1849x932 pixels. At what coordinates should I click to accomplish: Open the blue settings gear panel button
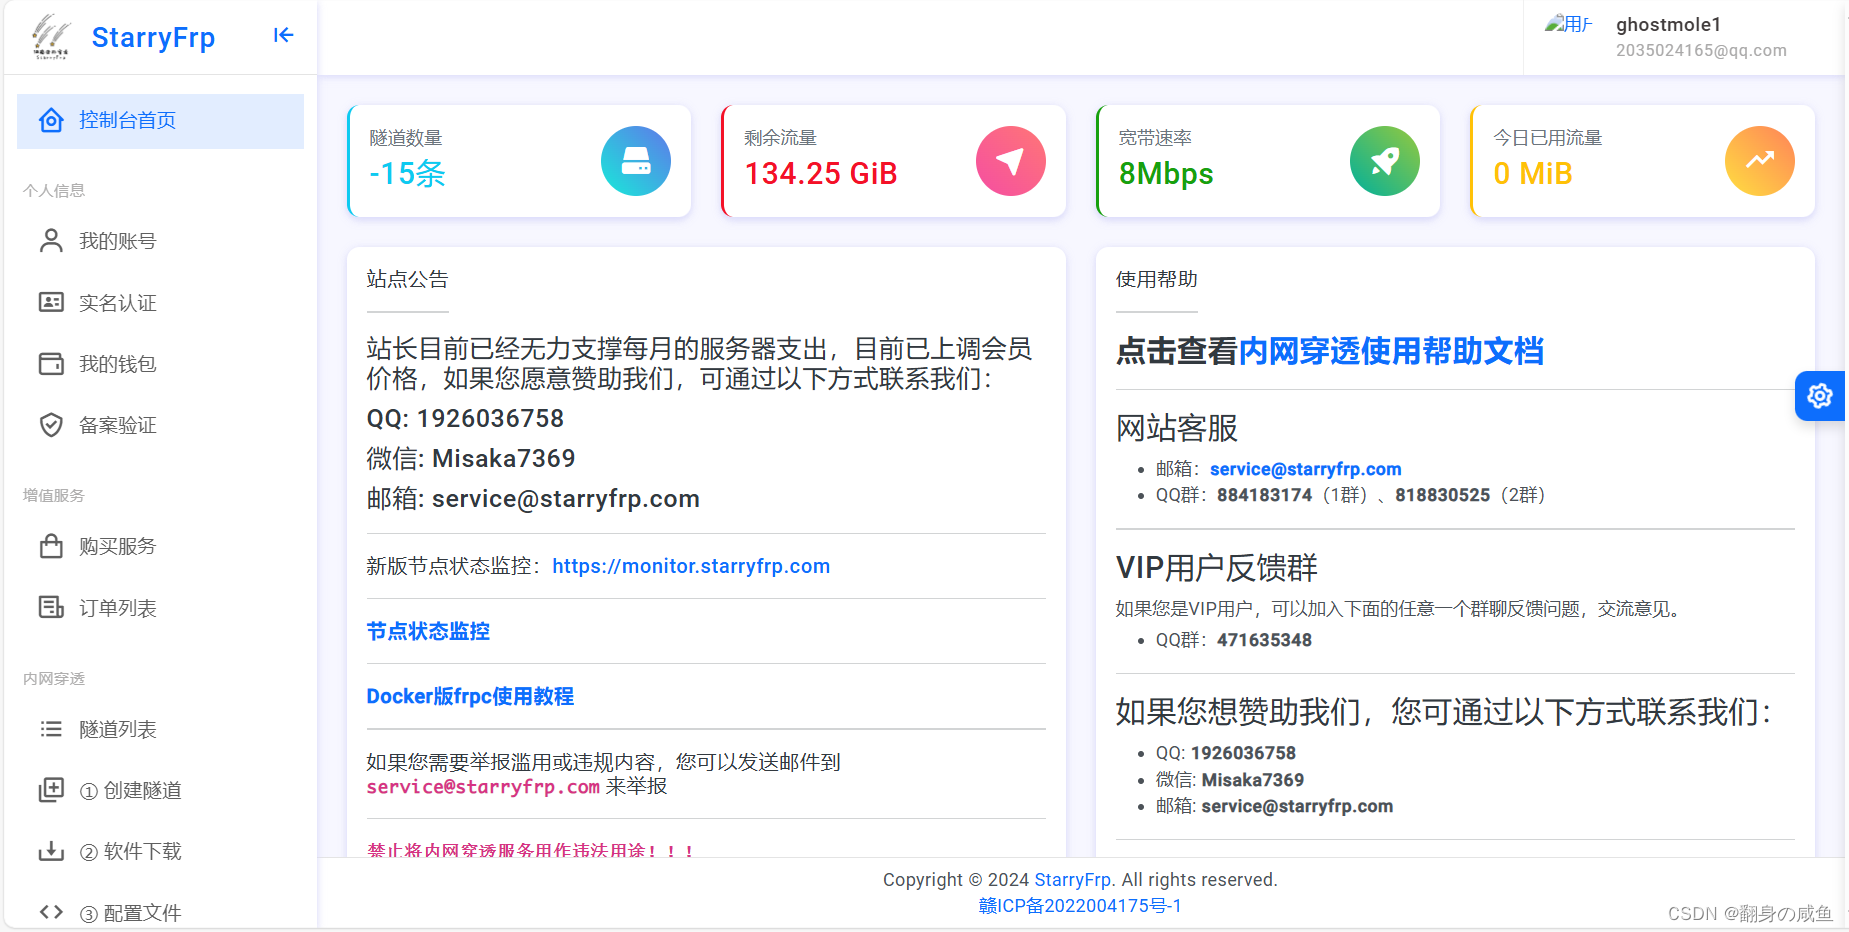[1820, 396]
